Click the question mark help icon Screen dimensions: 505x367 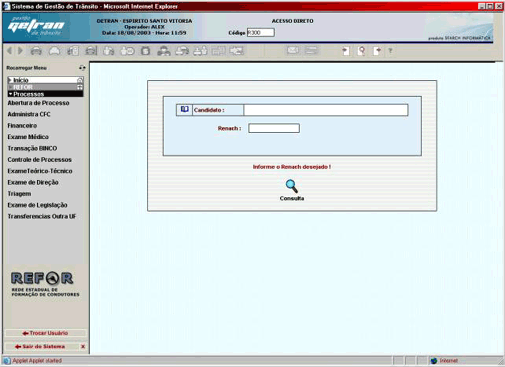click(x=390, y=51)
